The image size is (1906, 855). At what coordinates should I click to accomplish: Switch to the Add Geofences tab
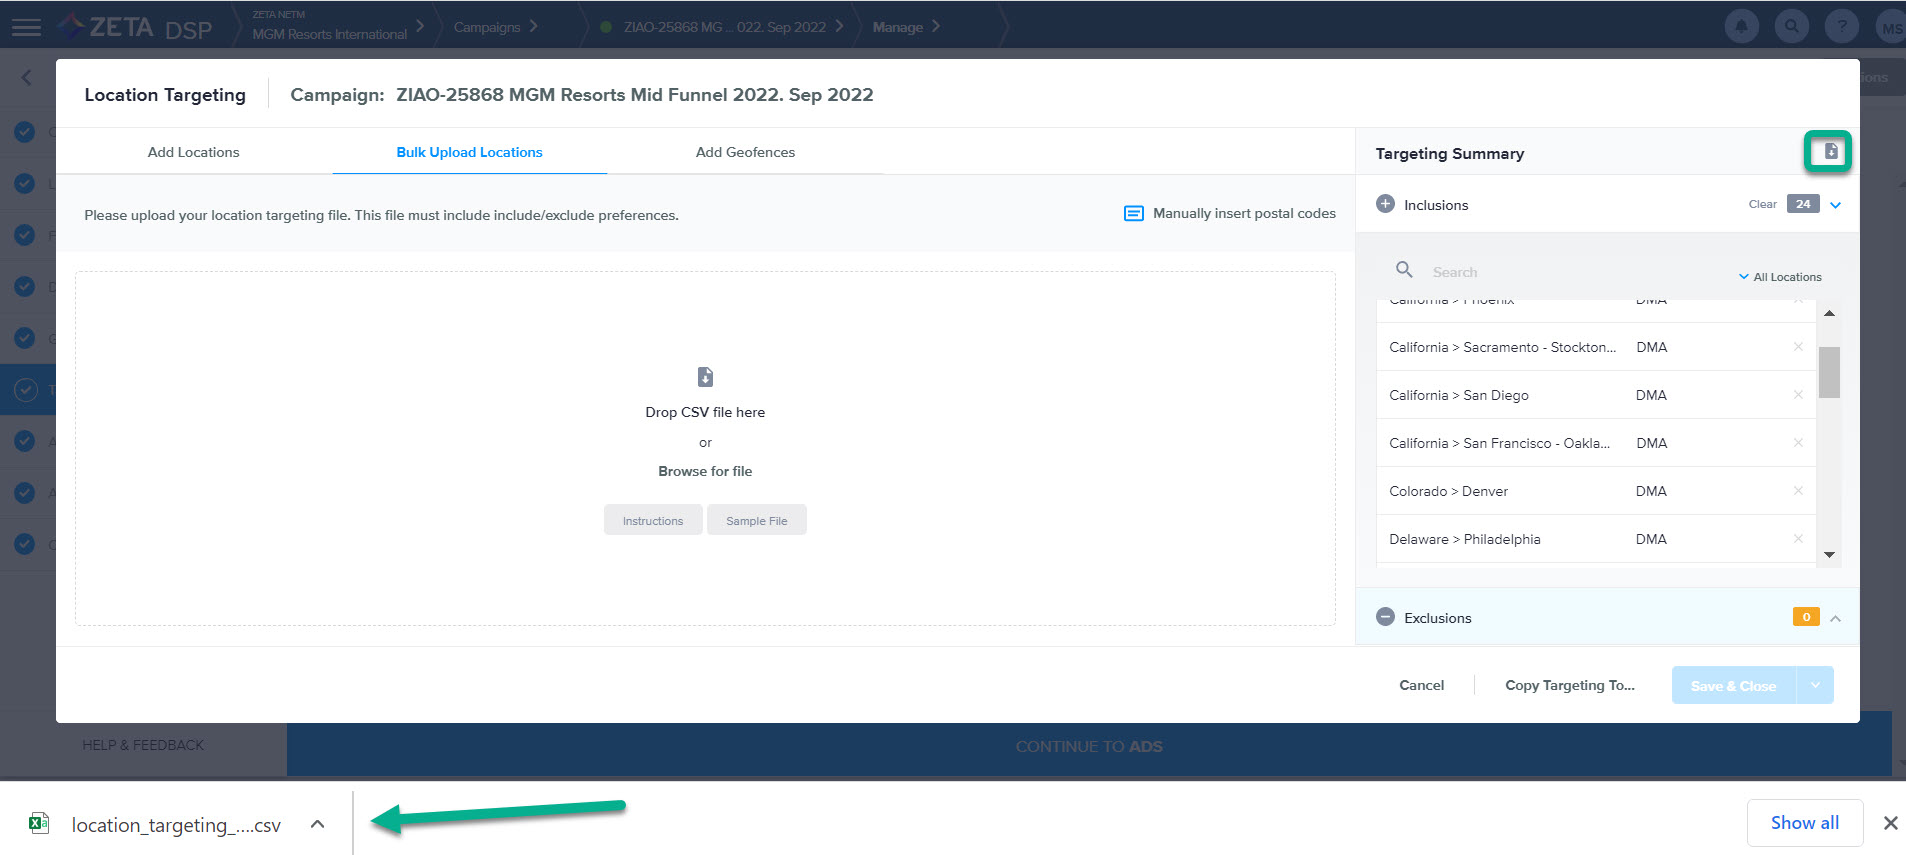[745, 152]
